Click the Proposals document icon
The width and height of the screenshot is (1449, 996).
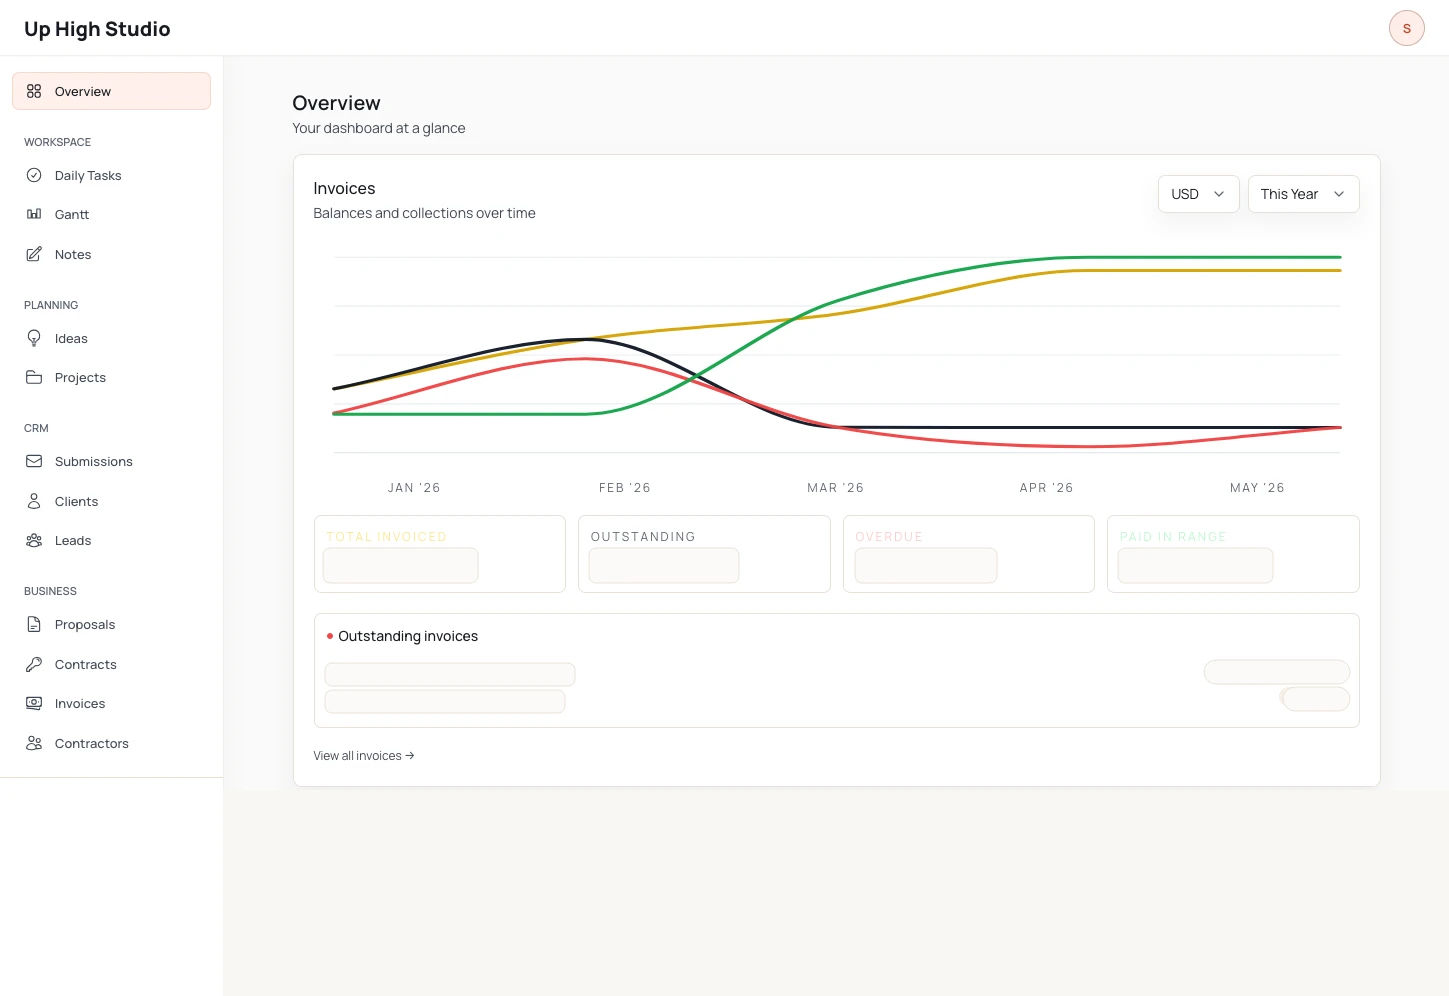[x=34, y=624]
